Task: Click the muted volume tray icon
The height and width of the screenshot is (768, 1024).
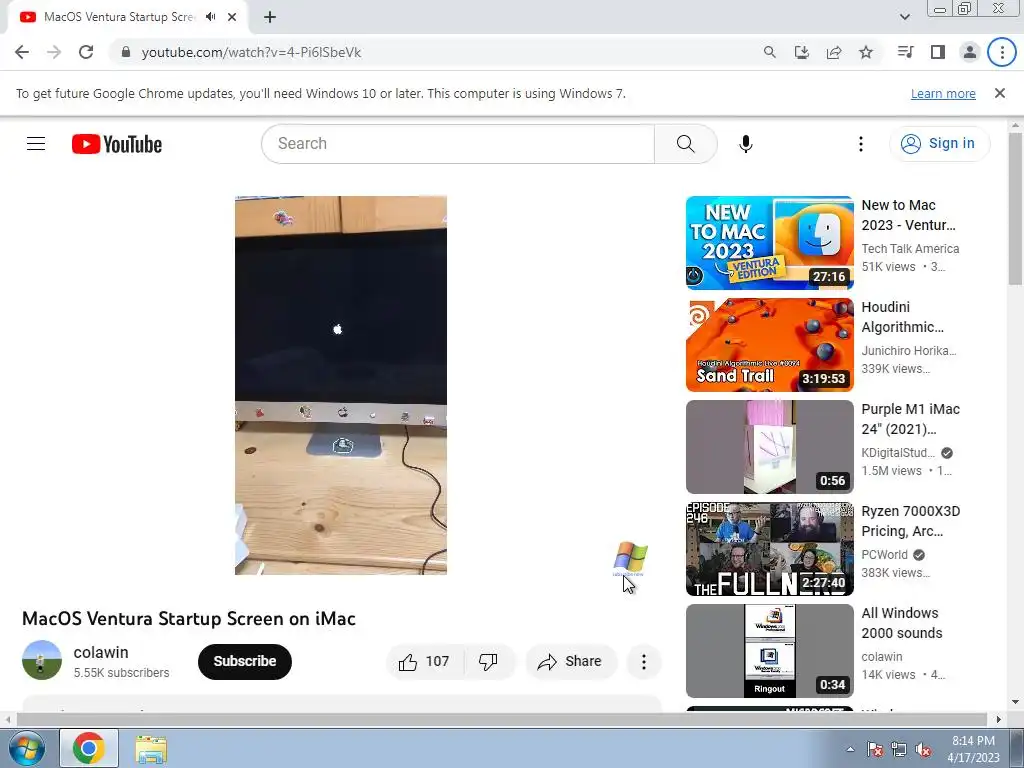Action: [923, 749]
